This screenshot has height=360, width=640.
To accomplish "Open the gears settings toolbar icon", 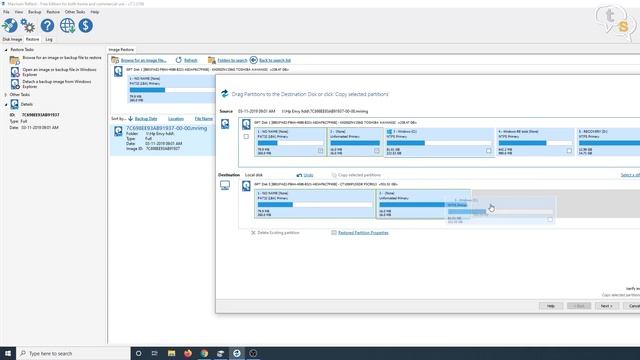I will (x=28, y=26).
